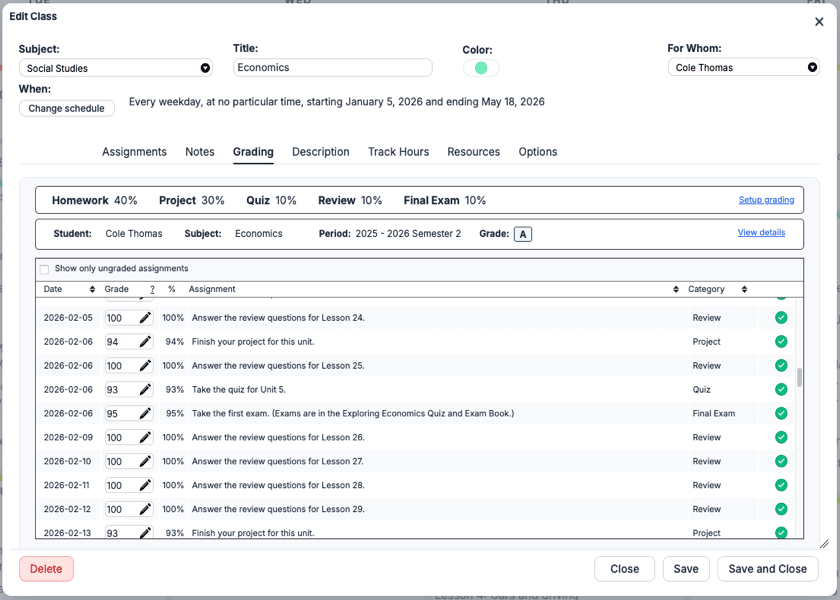Toggle completion checkmark for Lesson 27 review
Viewport: 840px width, 600px height.
tap(781, 461)
